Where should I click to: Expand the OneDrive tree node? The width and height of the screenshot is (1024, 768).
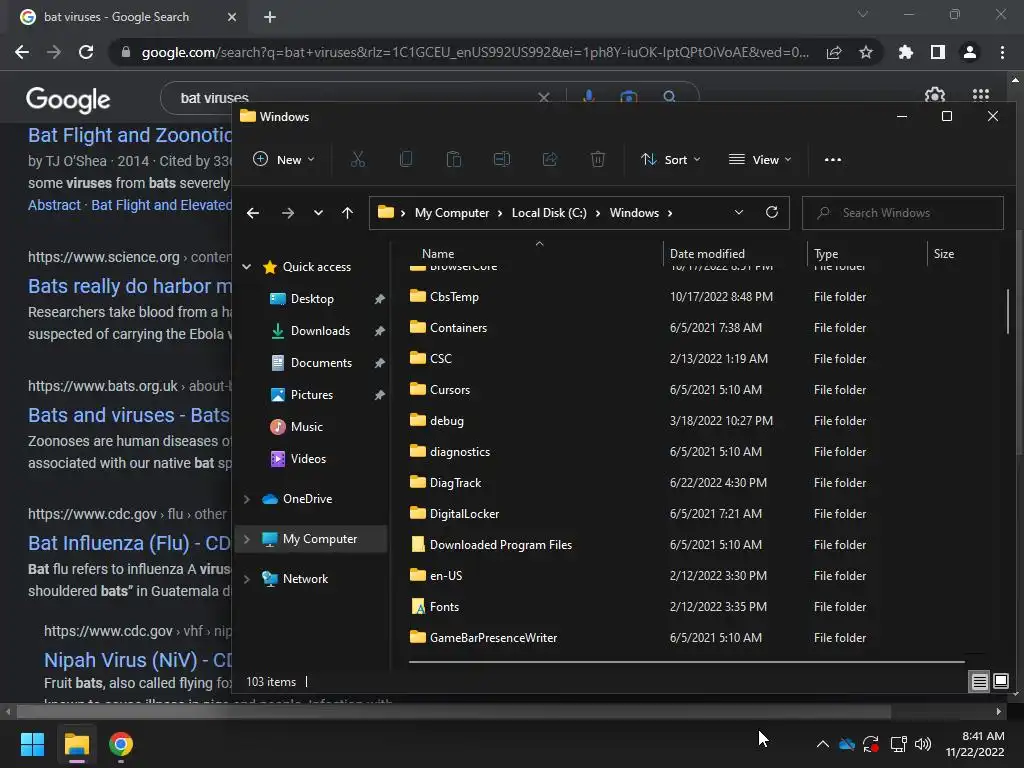coord(247,499)
